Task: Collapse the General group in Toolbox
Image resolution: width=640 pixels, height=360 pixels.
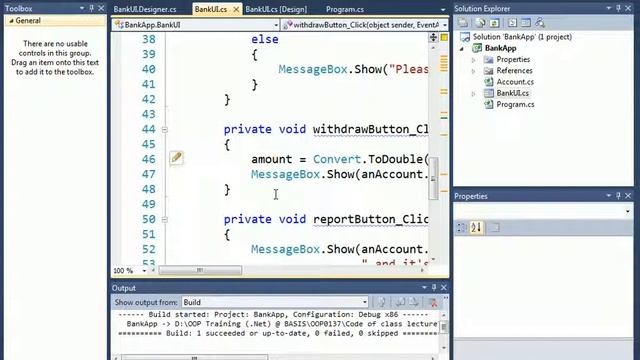Action: click(11, 21)
